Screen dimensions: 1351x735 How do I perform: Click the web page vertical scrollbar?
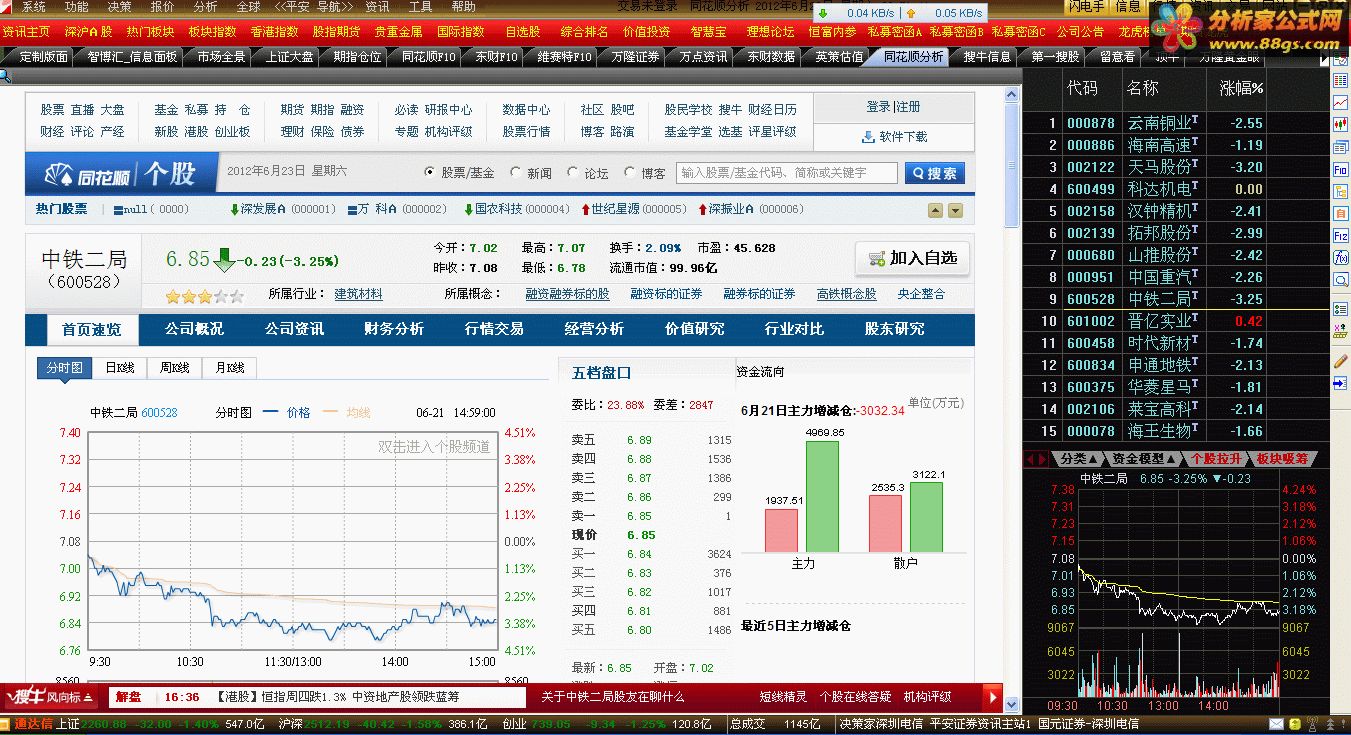coord(1011,398)
